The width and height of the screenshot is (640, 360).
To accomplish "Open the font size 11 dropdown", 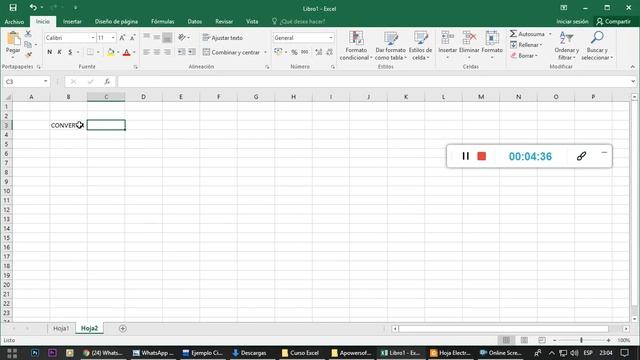I will (113, 38).
